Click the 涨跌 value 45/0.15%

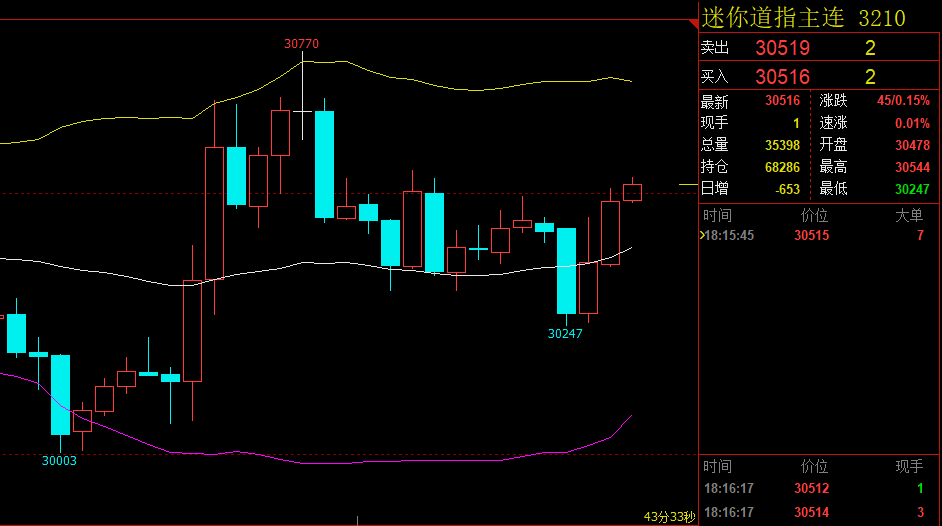point(903,100)
